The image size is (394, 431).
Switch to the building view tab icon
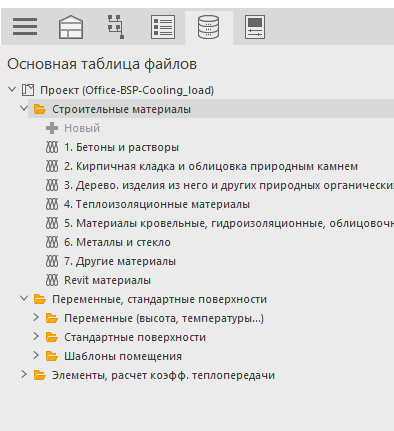click(71, 27)
